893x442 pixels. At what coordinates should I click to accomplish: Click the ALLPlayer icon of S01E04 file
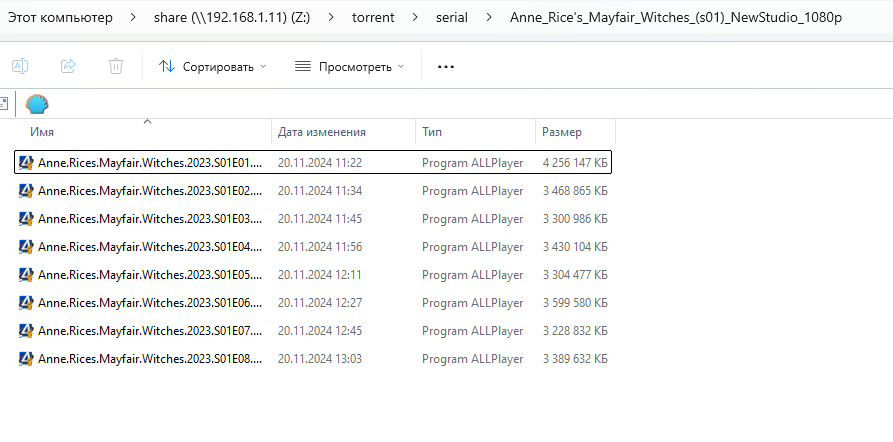pyautogui.click(x=27, y=246)
